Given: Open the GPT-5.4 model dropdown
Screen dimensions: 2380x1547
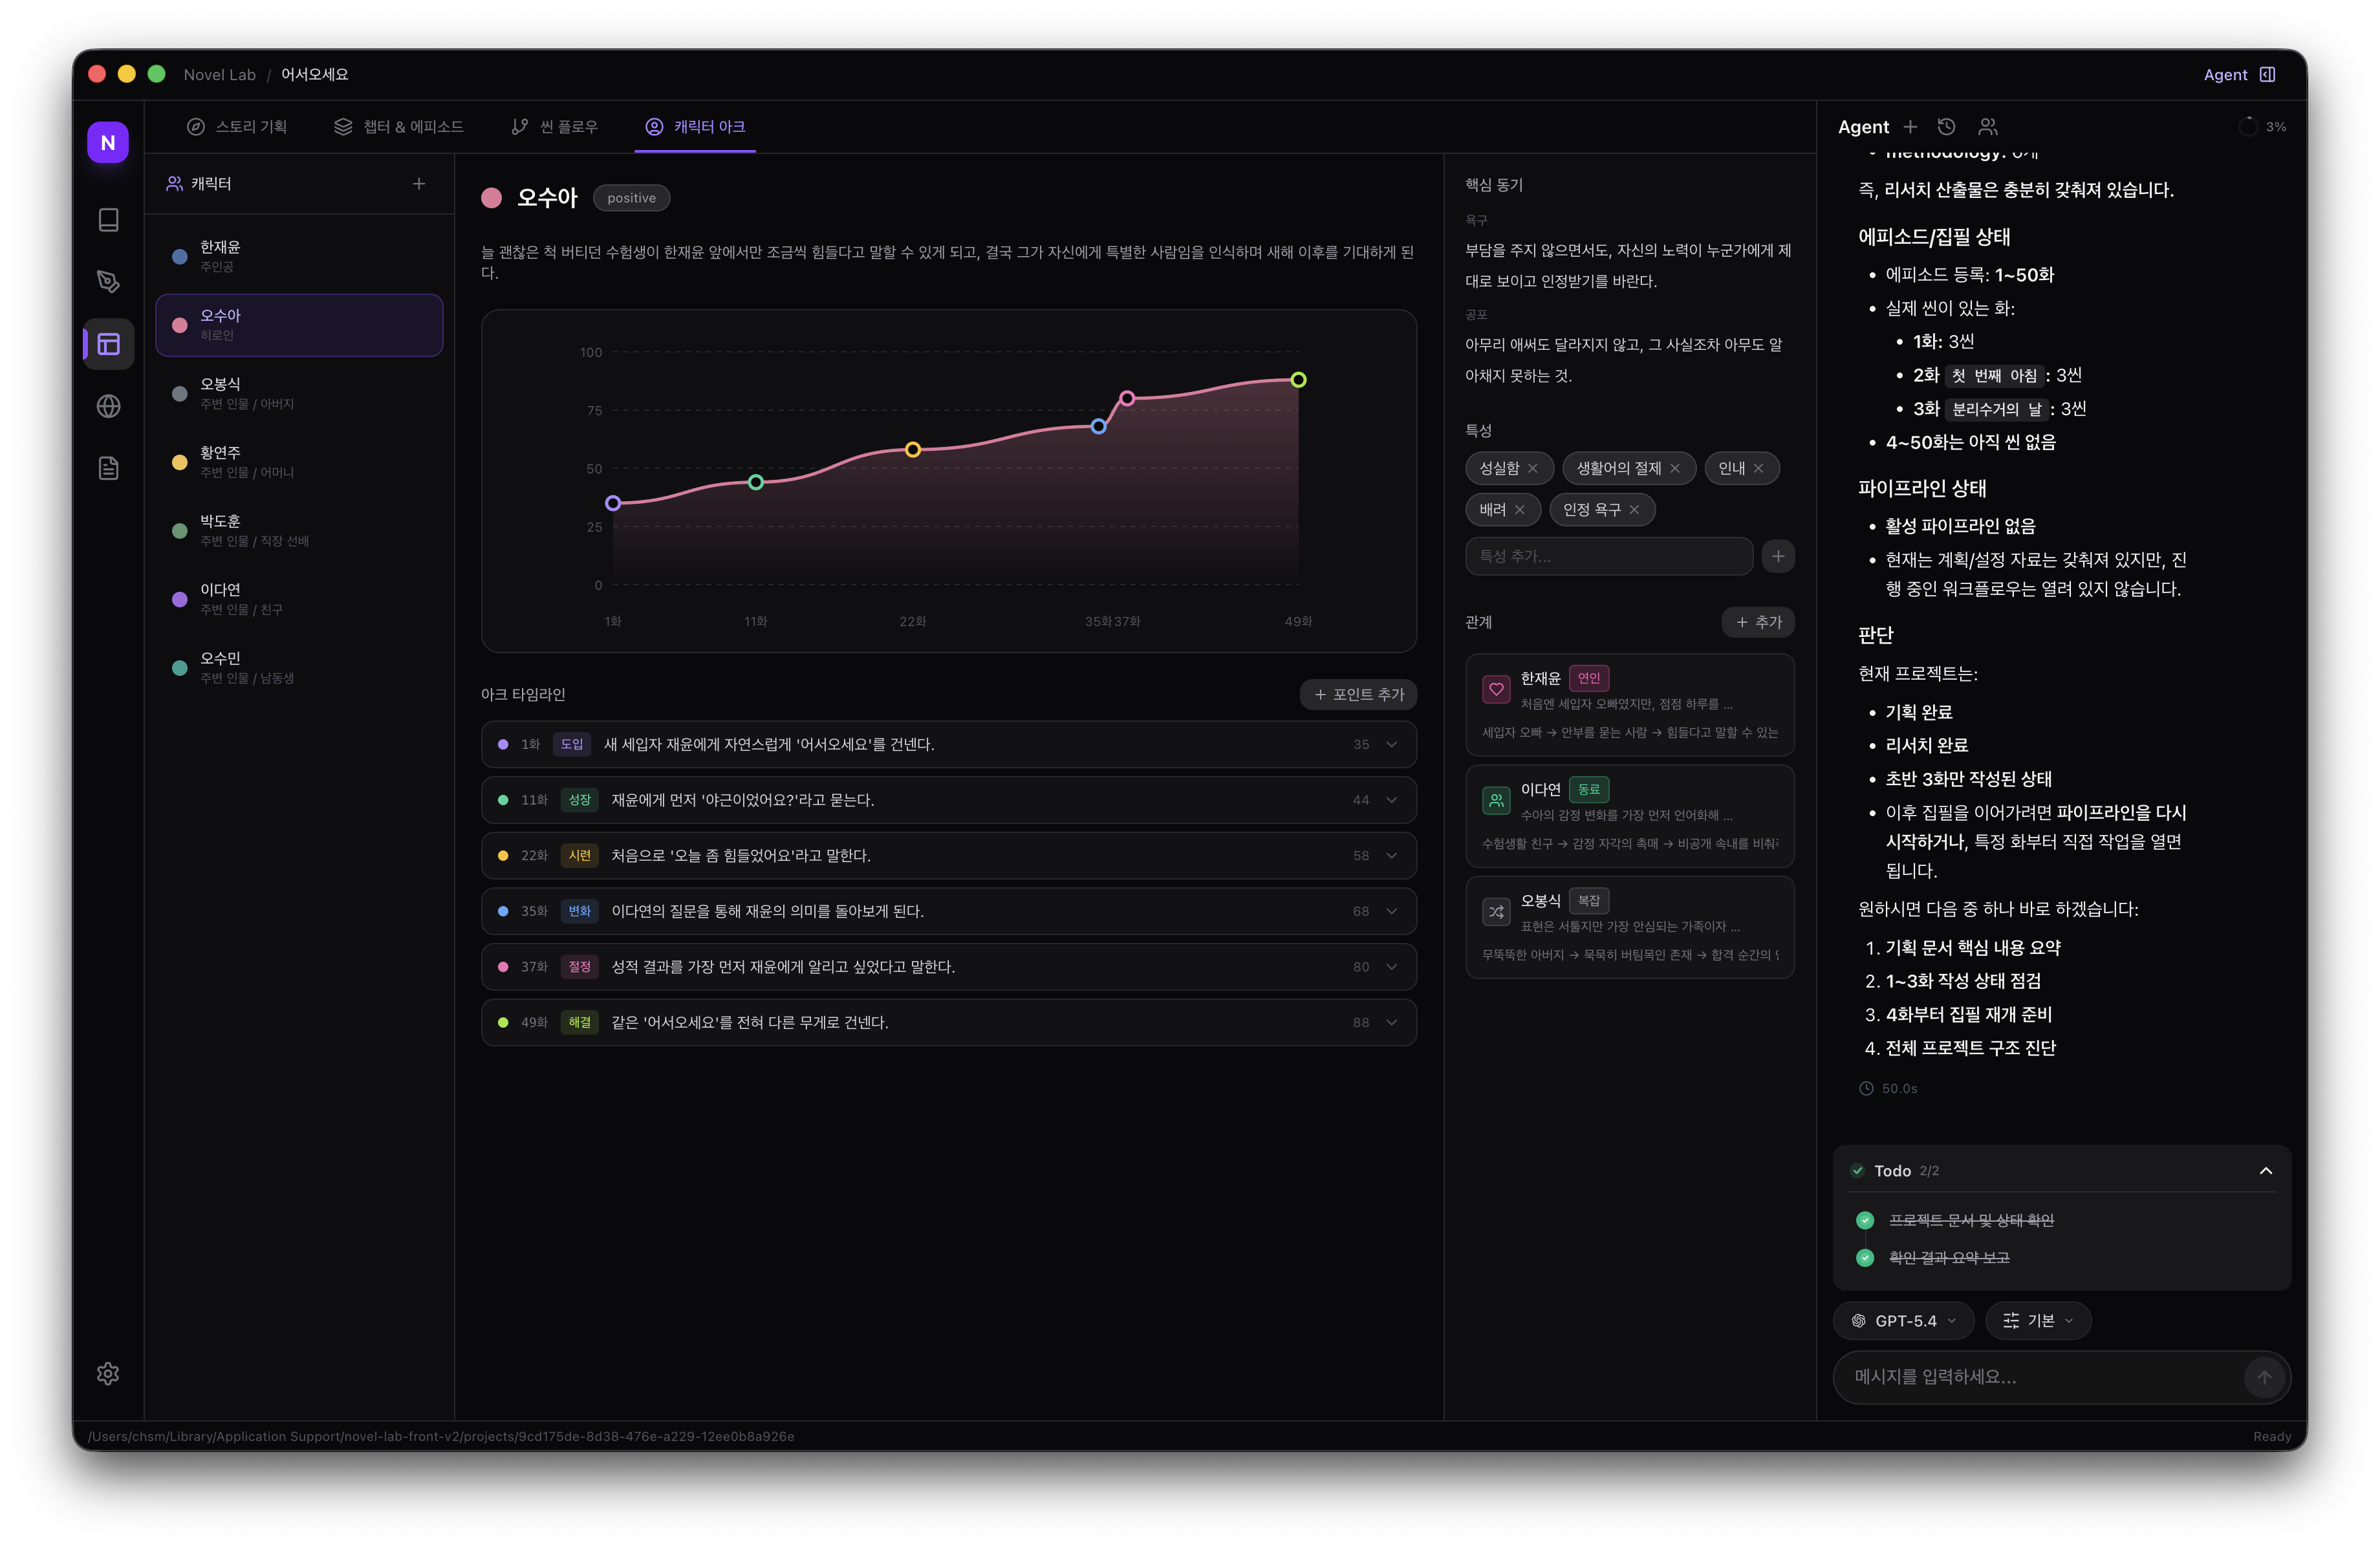Looking at the screenshot, I should [1903, 1321].
